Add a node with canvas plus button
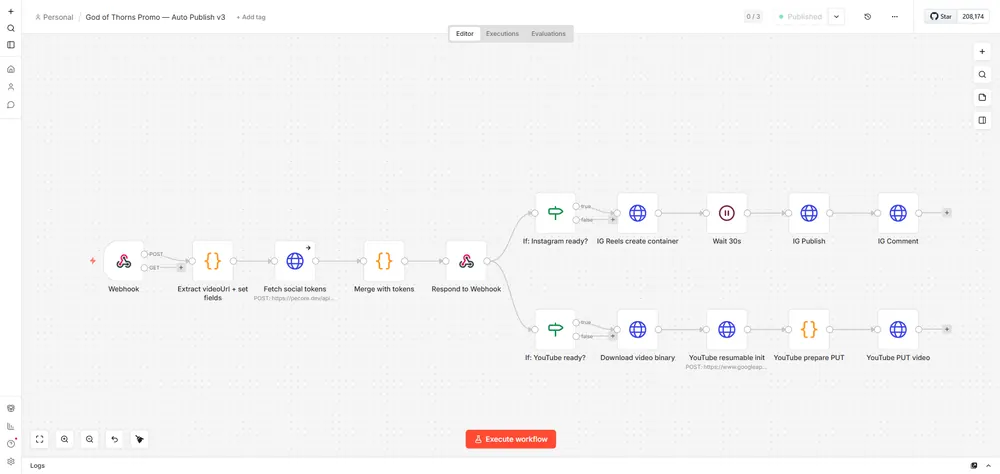This screenshot has width=1000, height=474. [982, 52]
